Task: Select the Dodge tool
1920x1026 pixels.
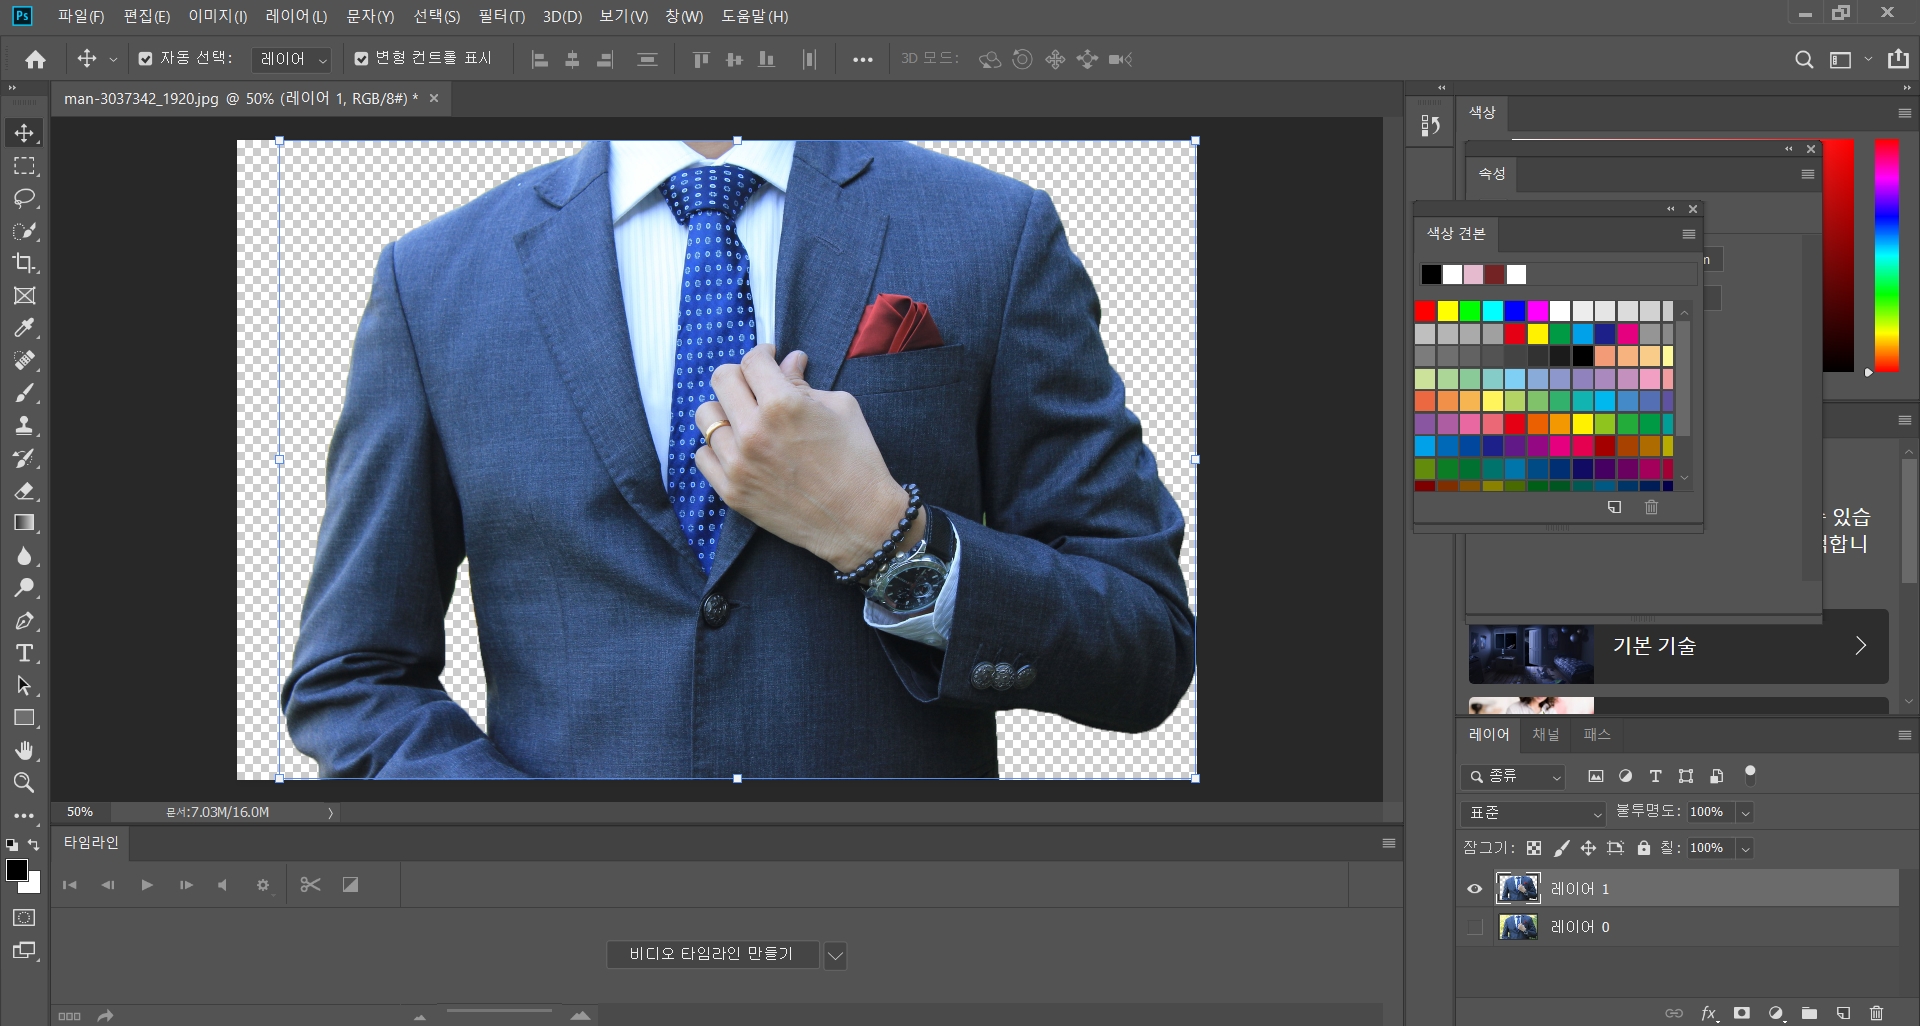Action: [x=24, y=588]
